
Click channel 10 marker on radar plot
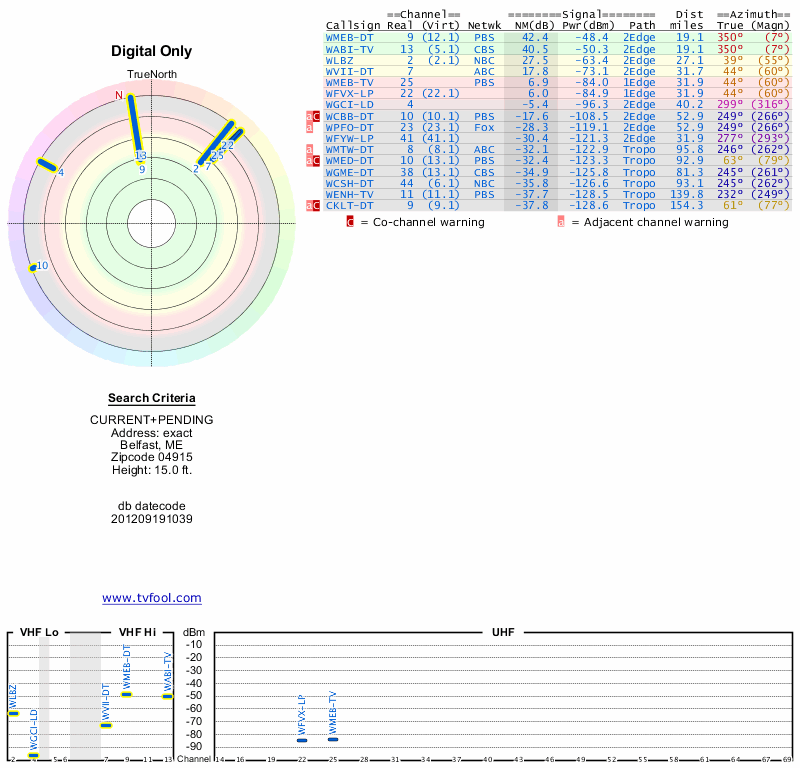pyautogui.click(x=33, y=267)
